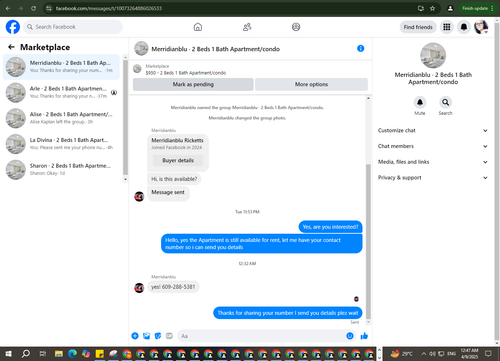Go to the Home feed icon

(x=198, y=27)
